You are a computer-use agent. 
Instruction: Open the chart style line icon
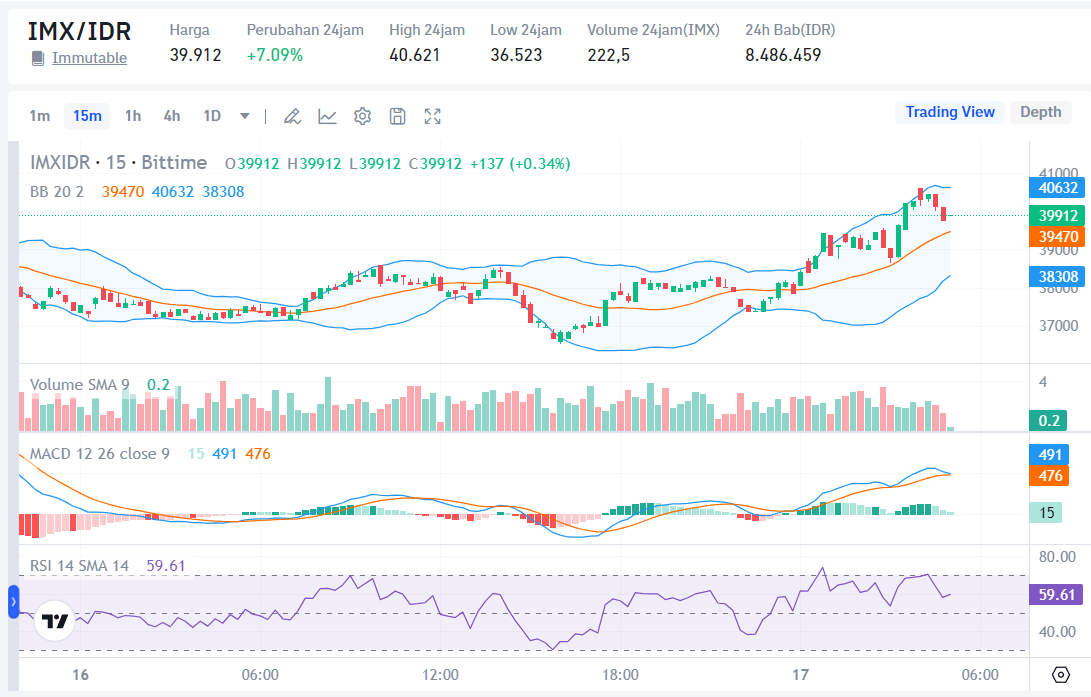point(326,116)
